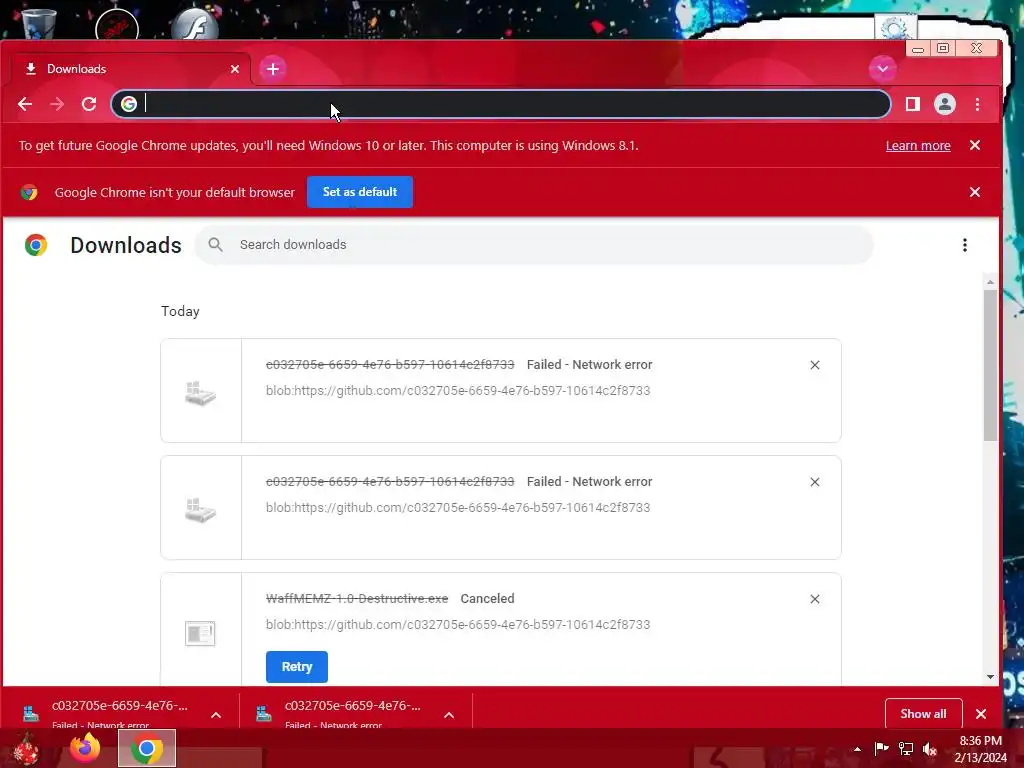Launch Firefox from the taskbar
1024x768 pixels.
[x=86, y=748]
